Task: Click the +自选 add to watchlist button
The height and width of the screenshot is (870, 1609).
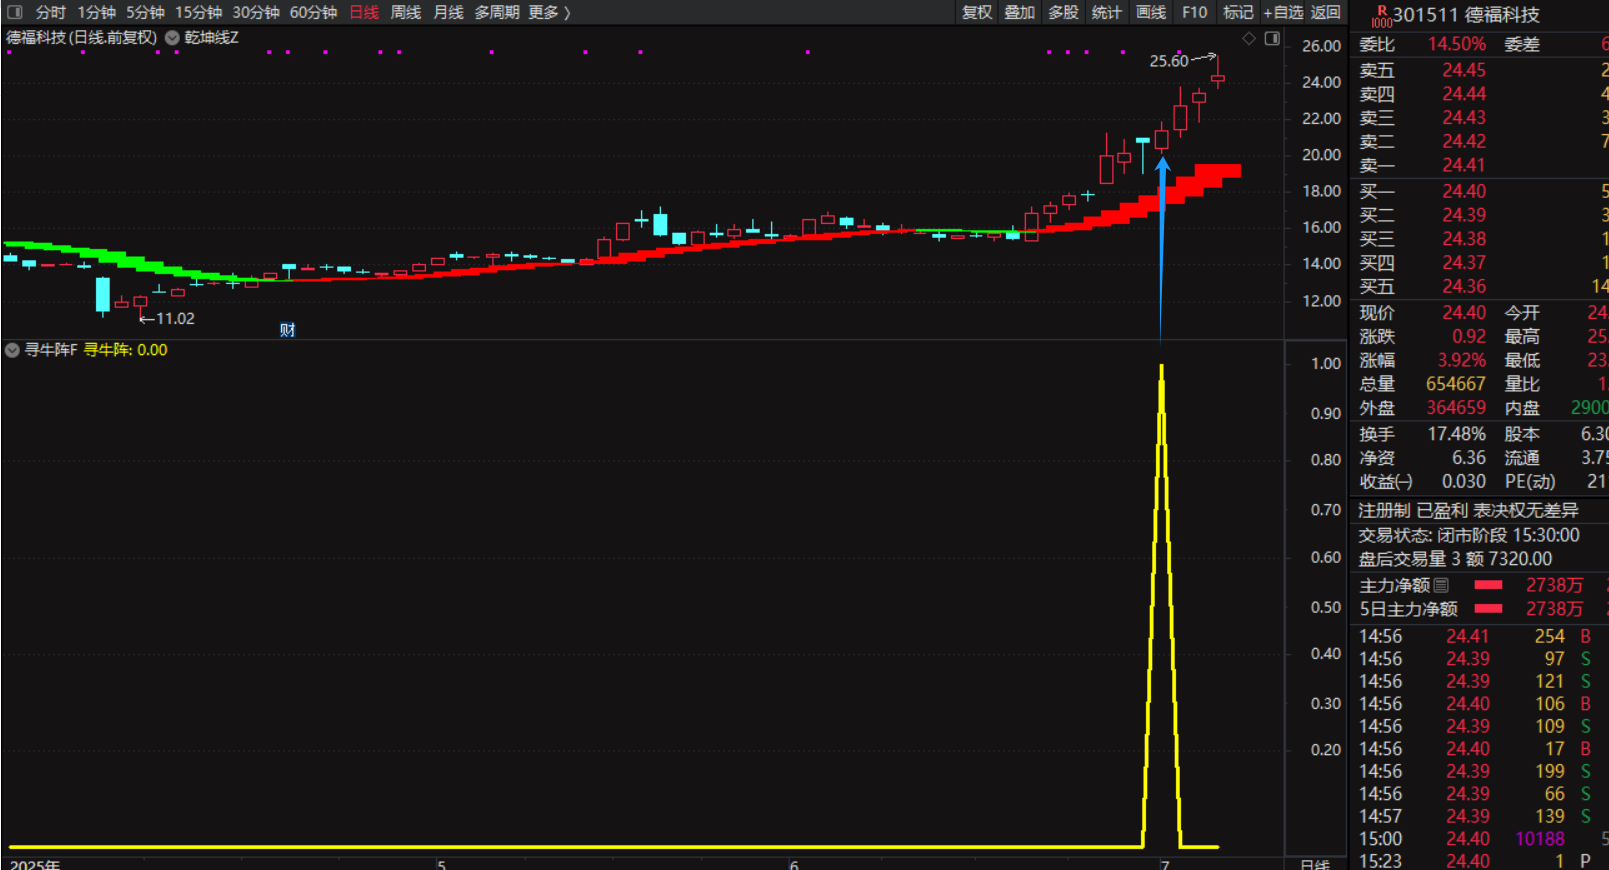Action: [1283, 12]
